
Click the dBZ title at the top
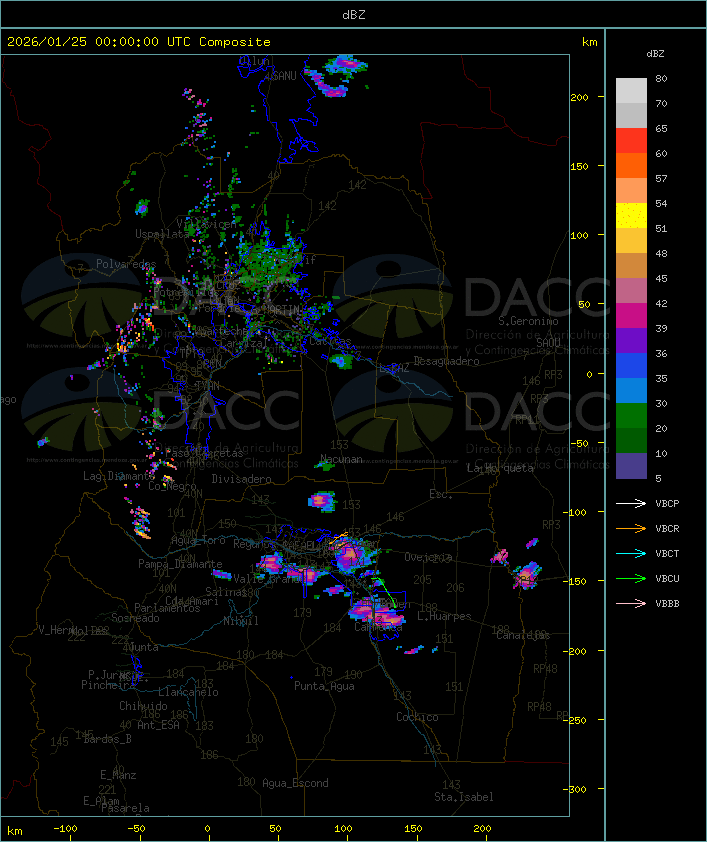pos(353,14)
